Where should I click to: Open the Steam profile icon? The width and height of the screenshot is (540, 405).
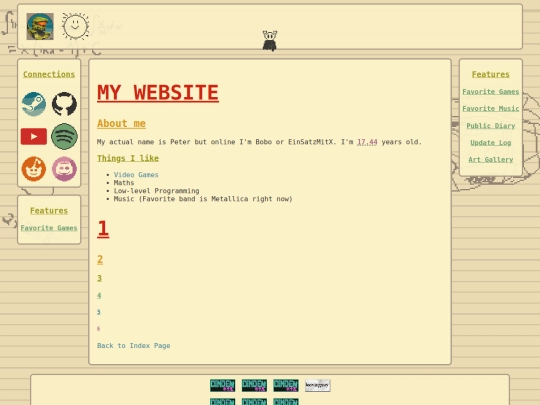(x=34, y=104)
